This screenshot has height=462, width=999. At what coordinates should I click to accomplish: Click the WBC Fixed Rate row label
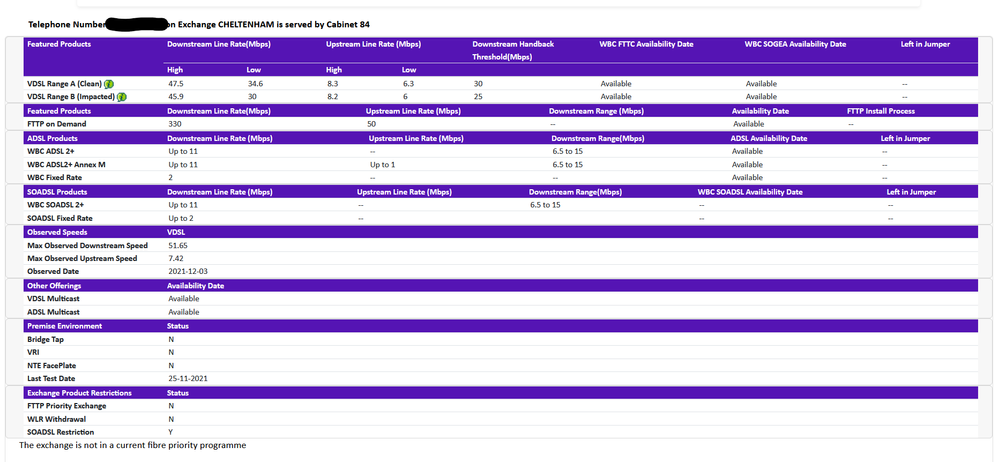pos(54,178)
